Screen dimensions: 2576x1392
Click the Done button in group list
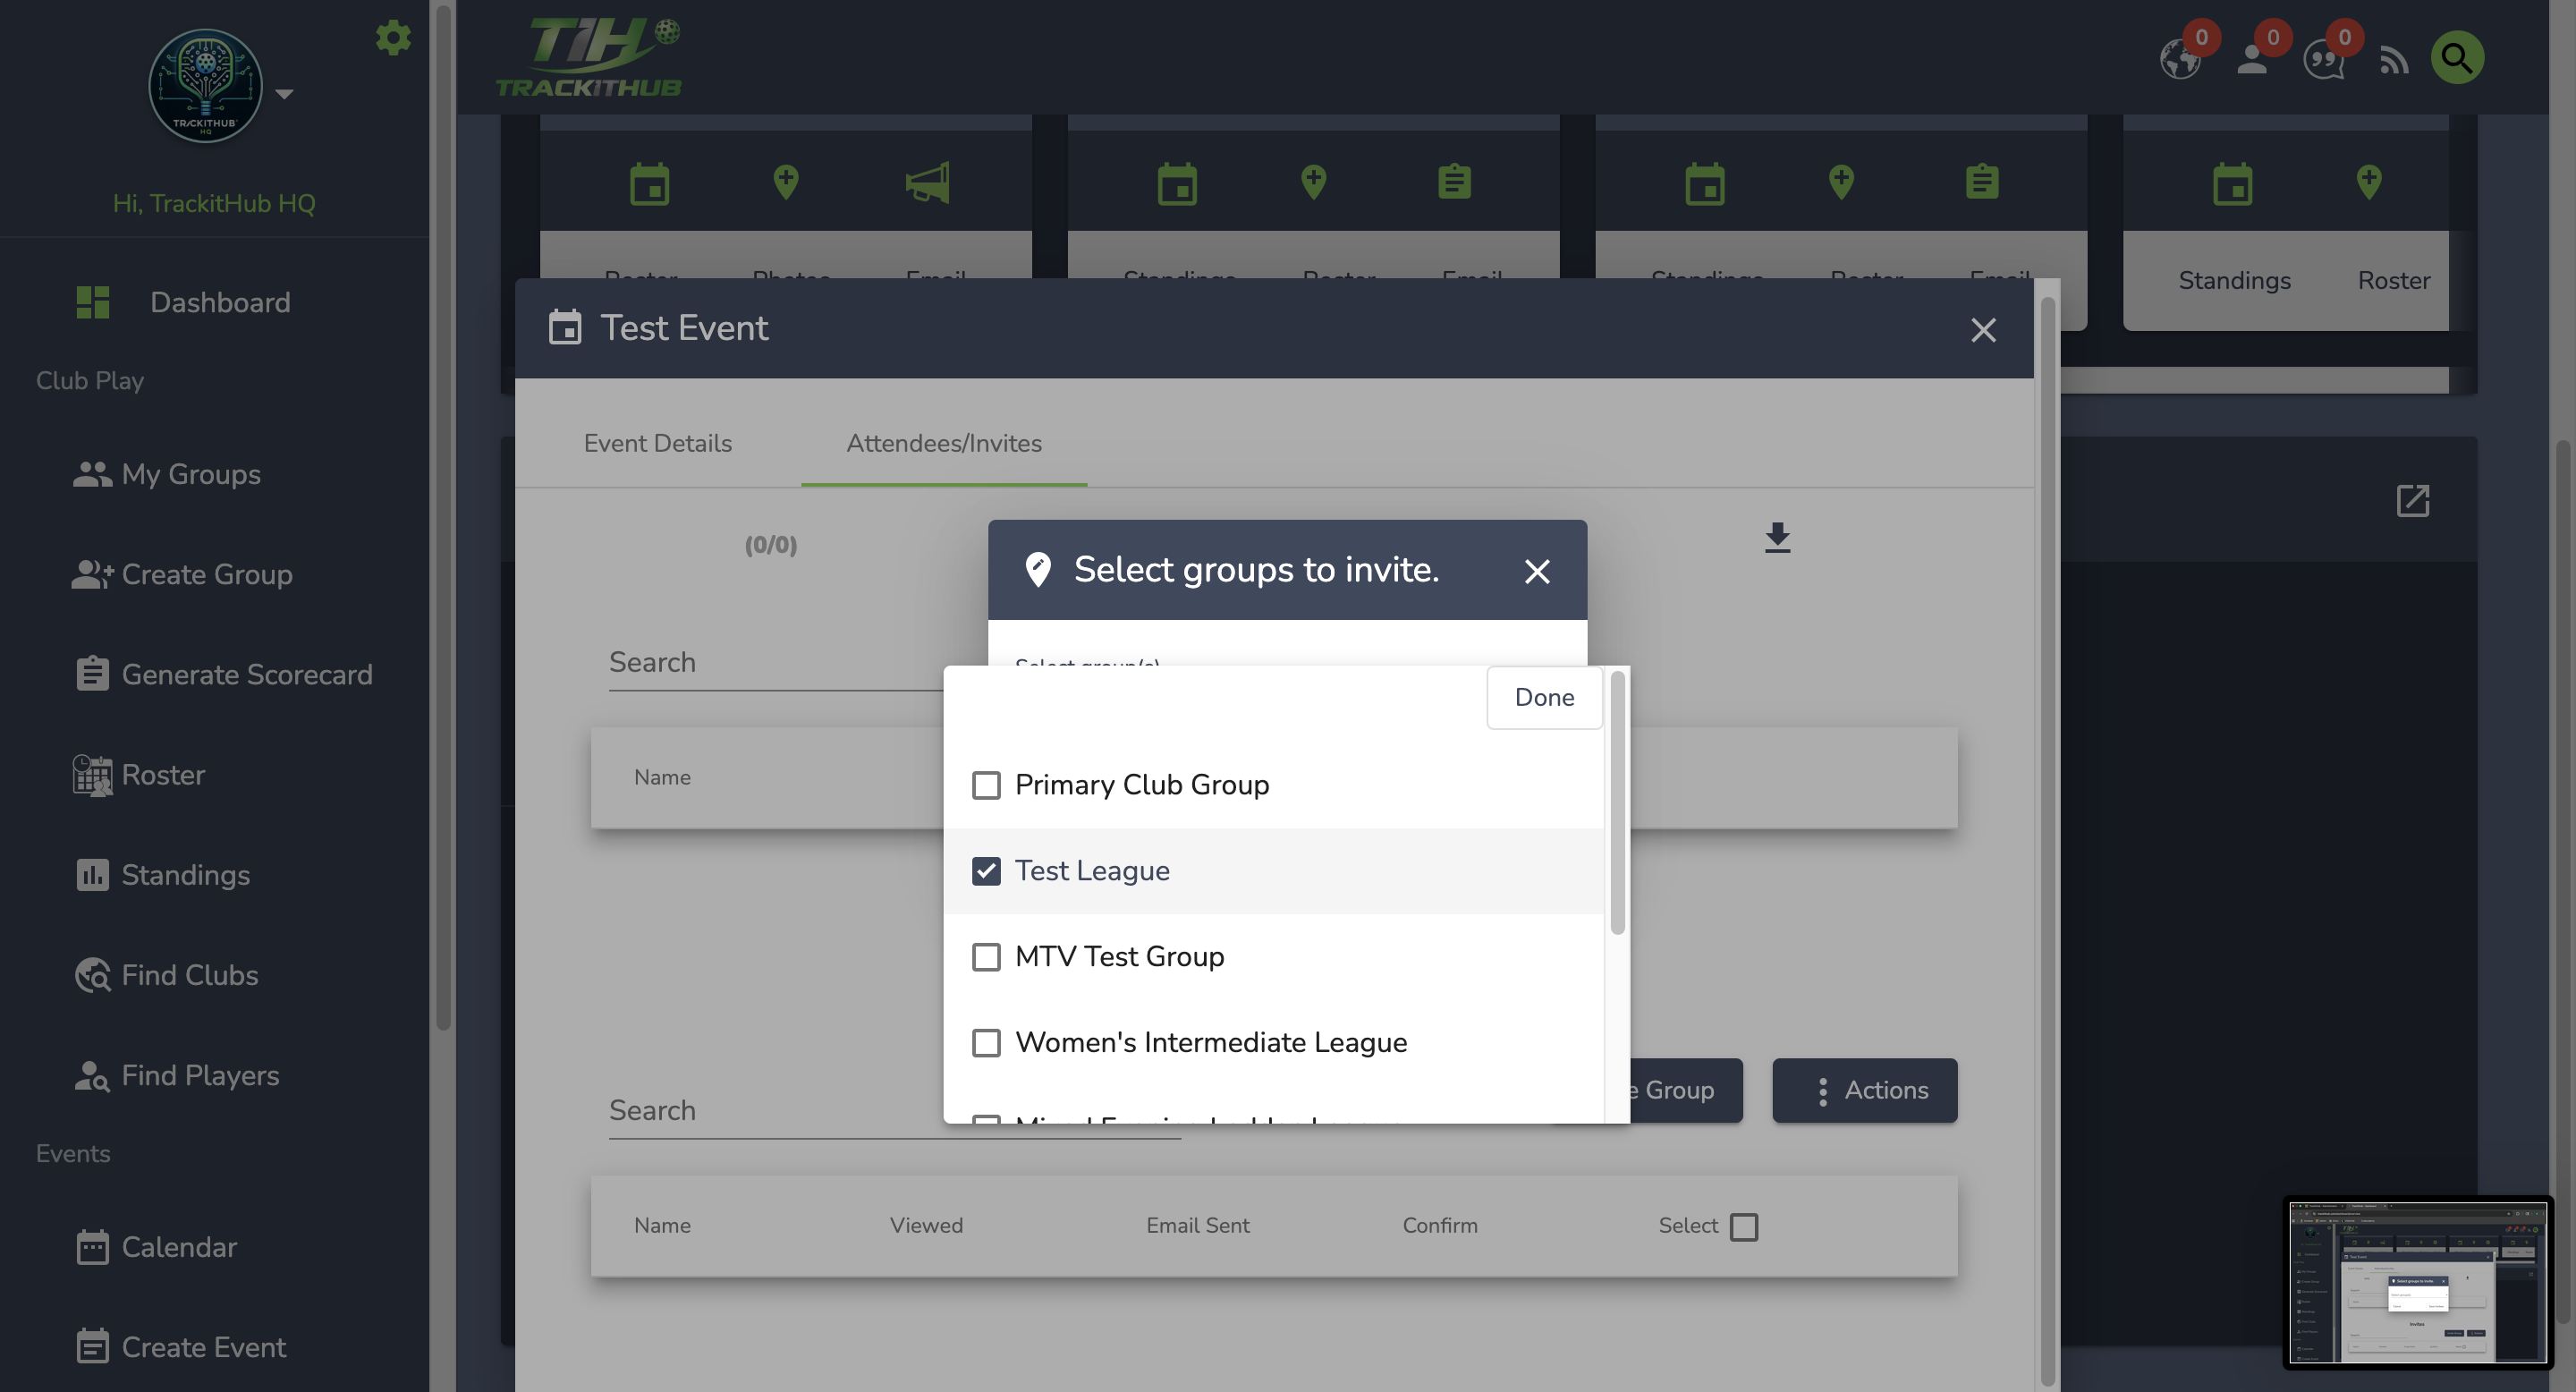pyautogui.click(x=1544, y=697)
